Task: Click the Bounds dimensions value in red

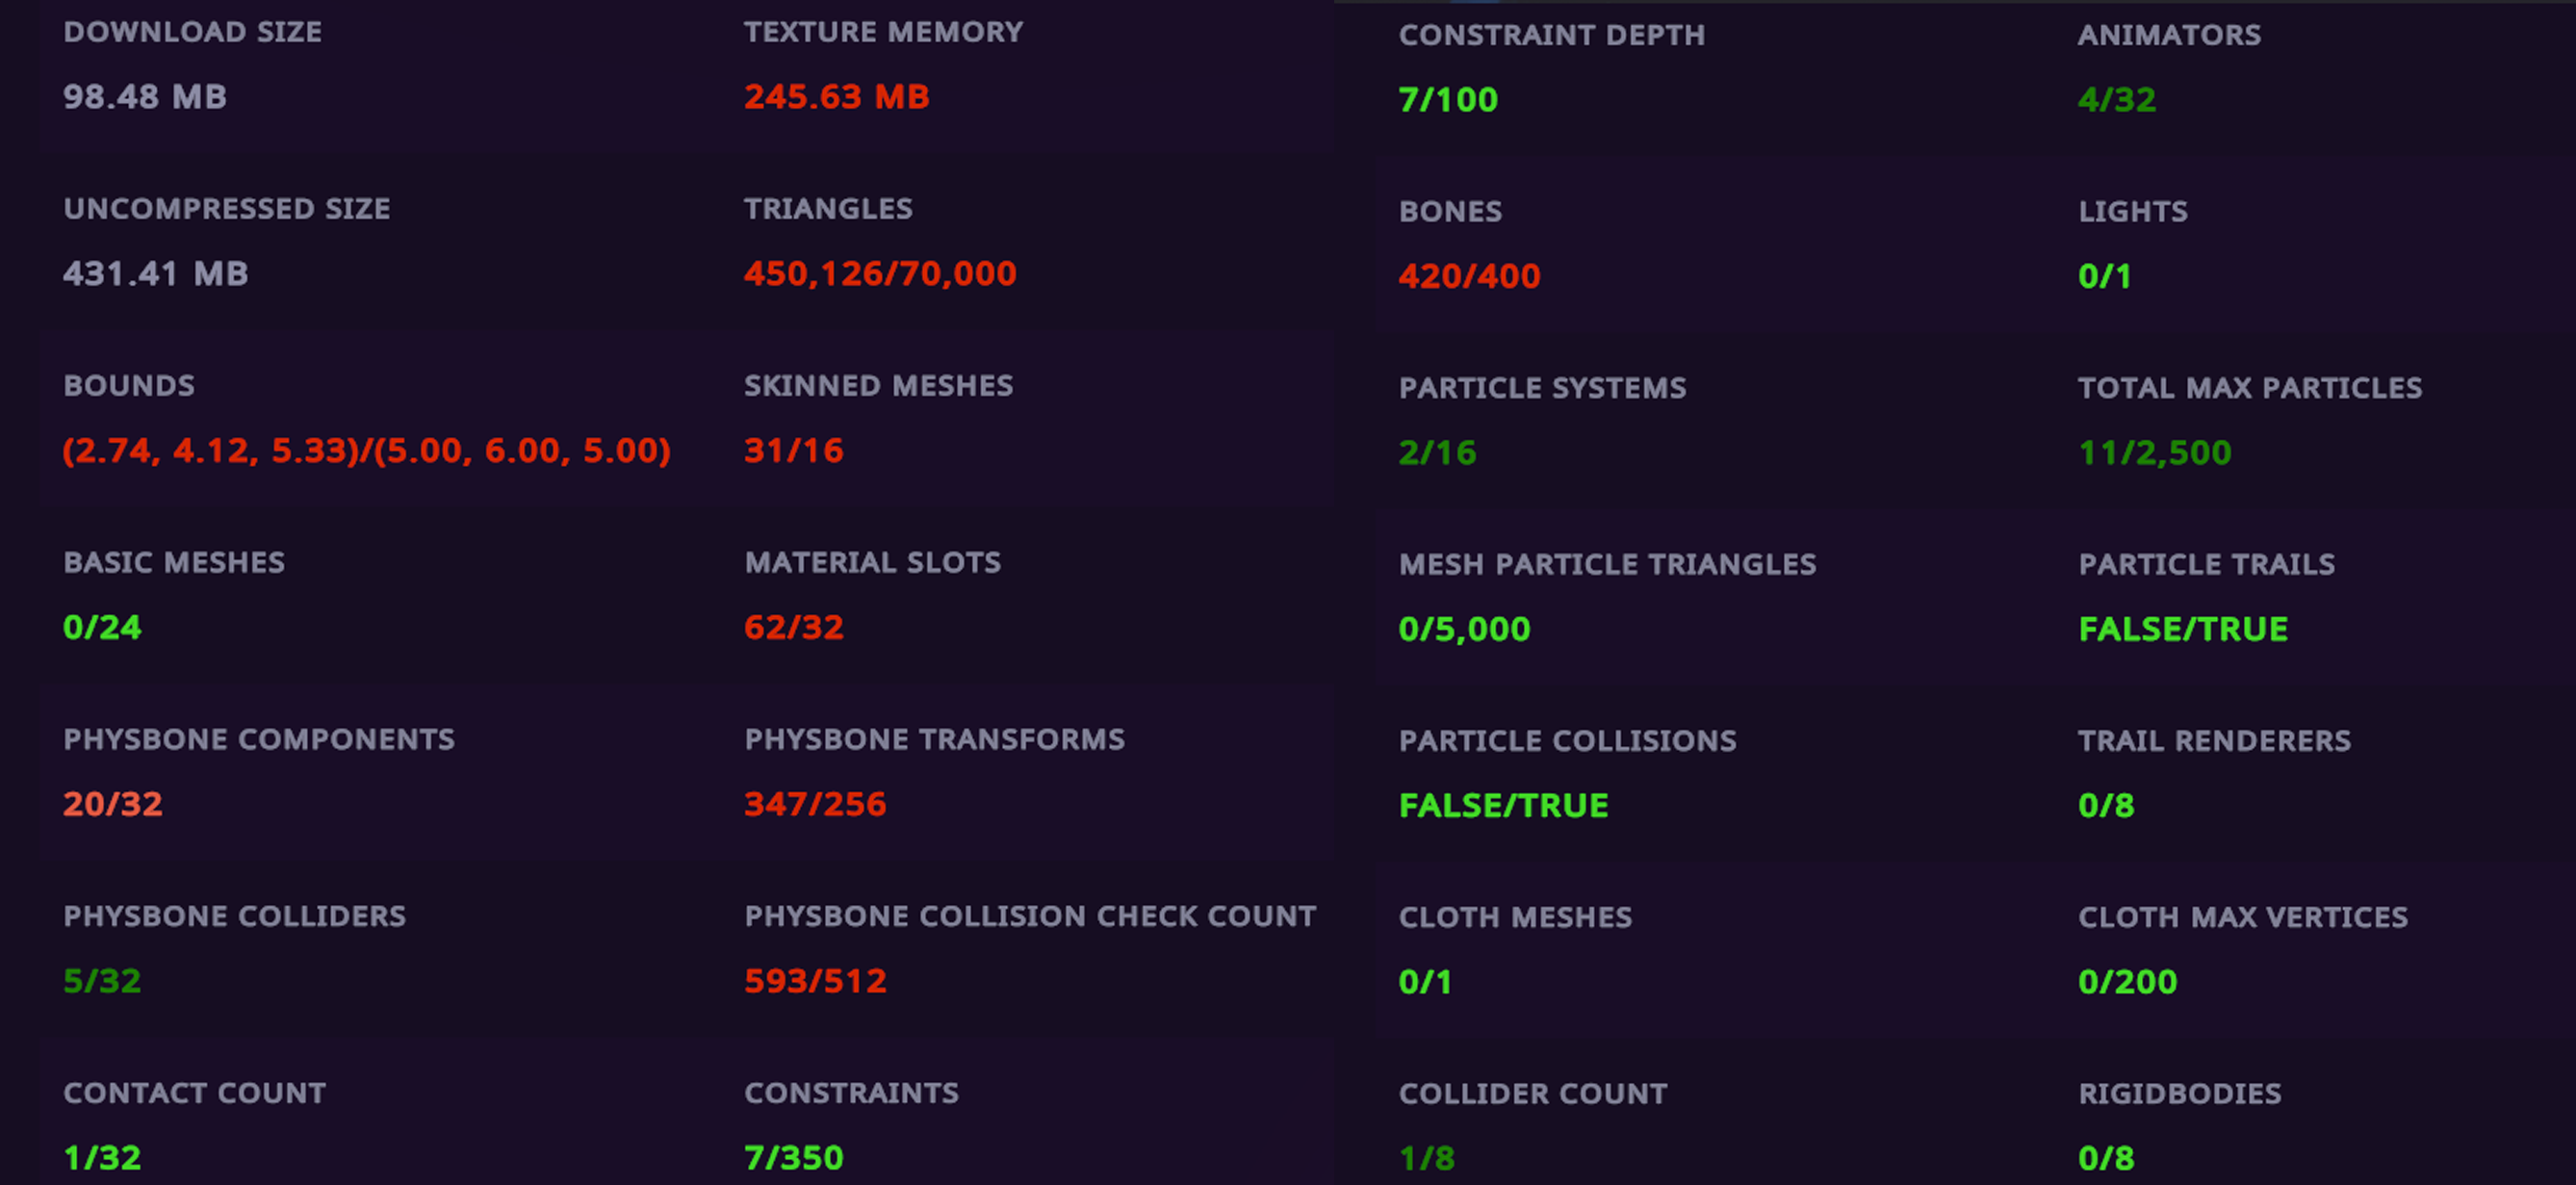Action: (x=366, y=451)
